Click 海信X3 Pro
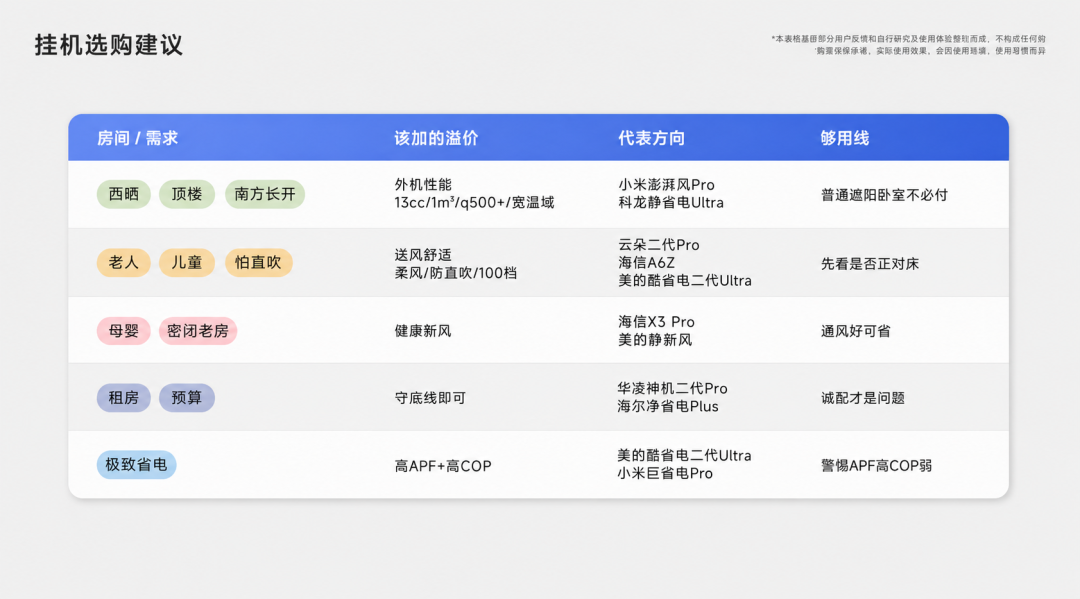This screenshot has width=1080, height=599. click(656, 322)
